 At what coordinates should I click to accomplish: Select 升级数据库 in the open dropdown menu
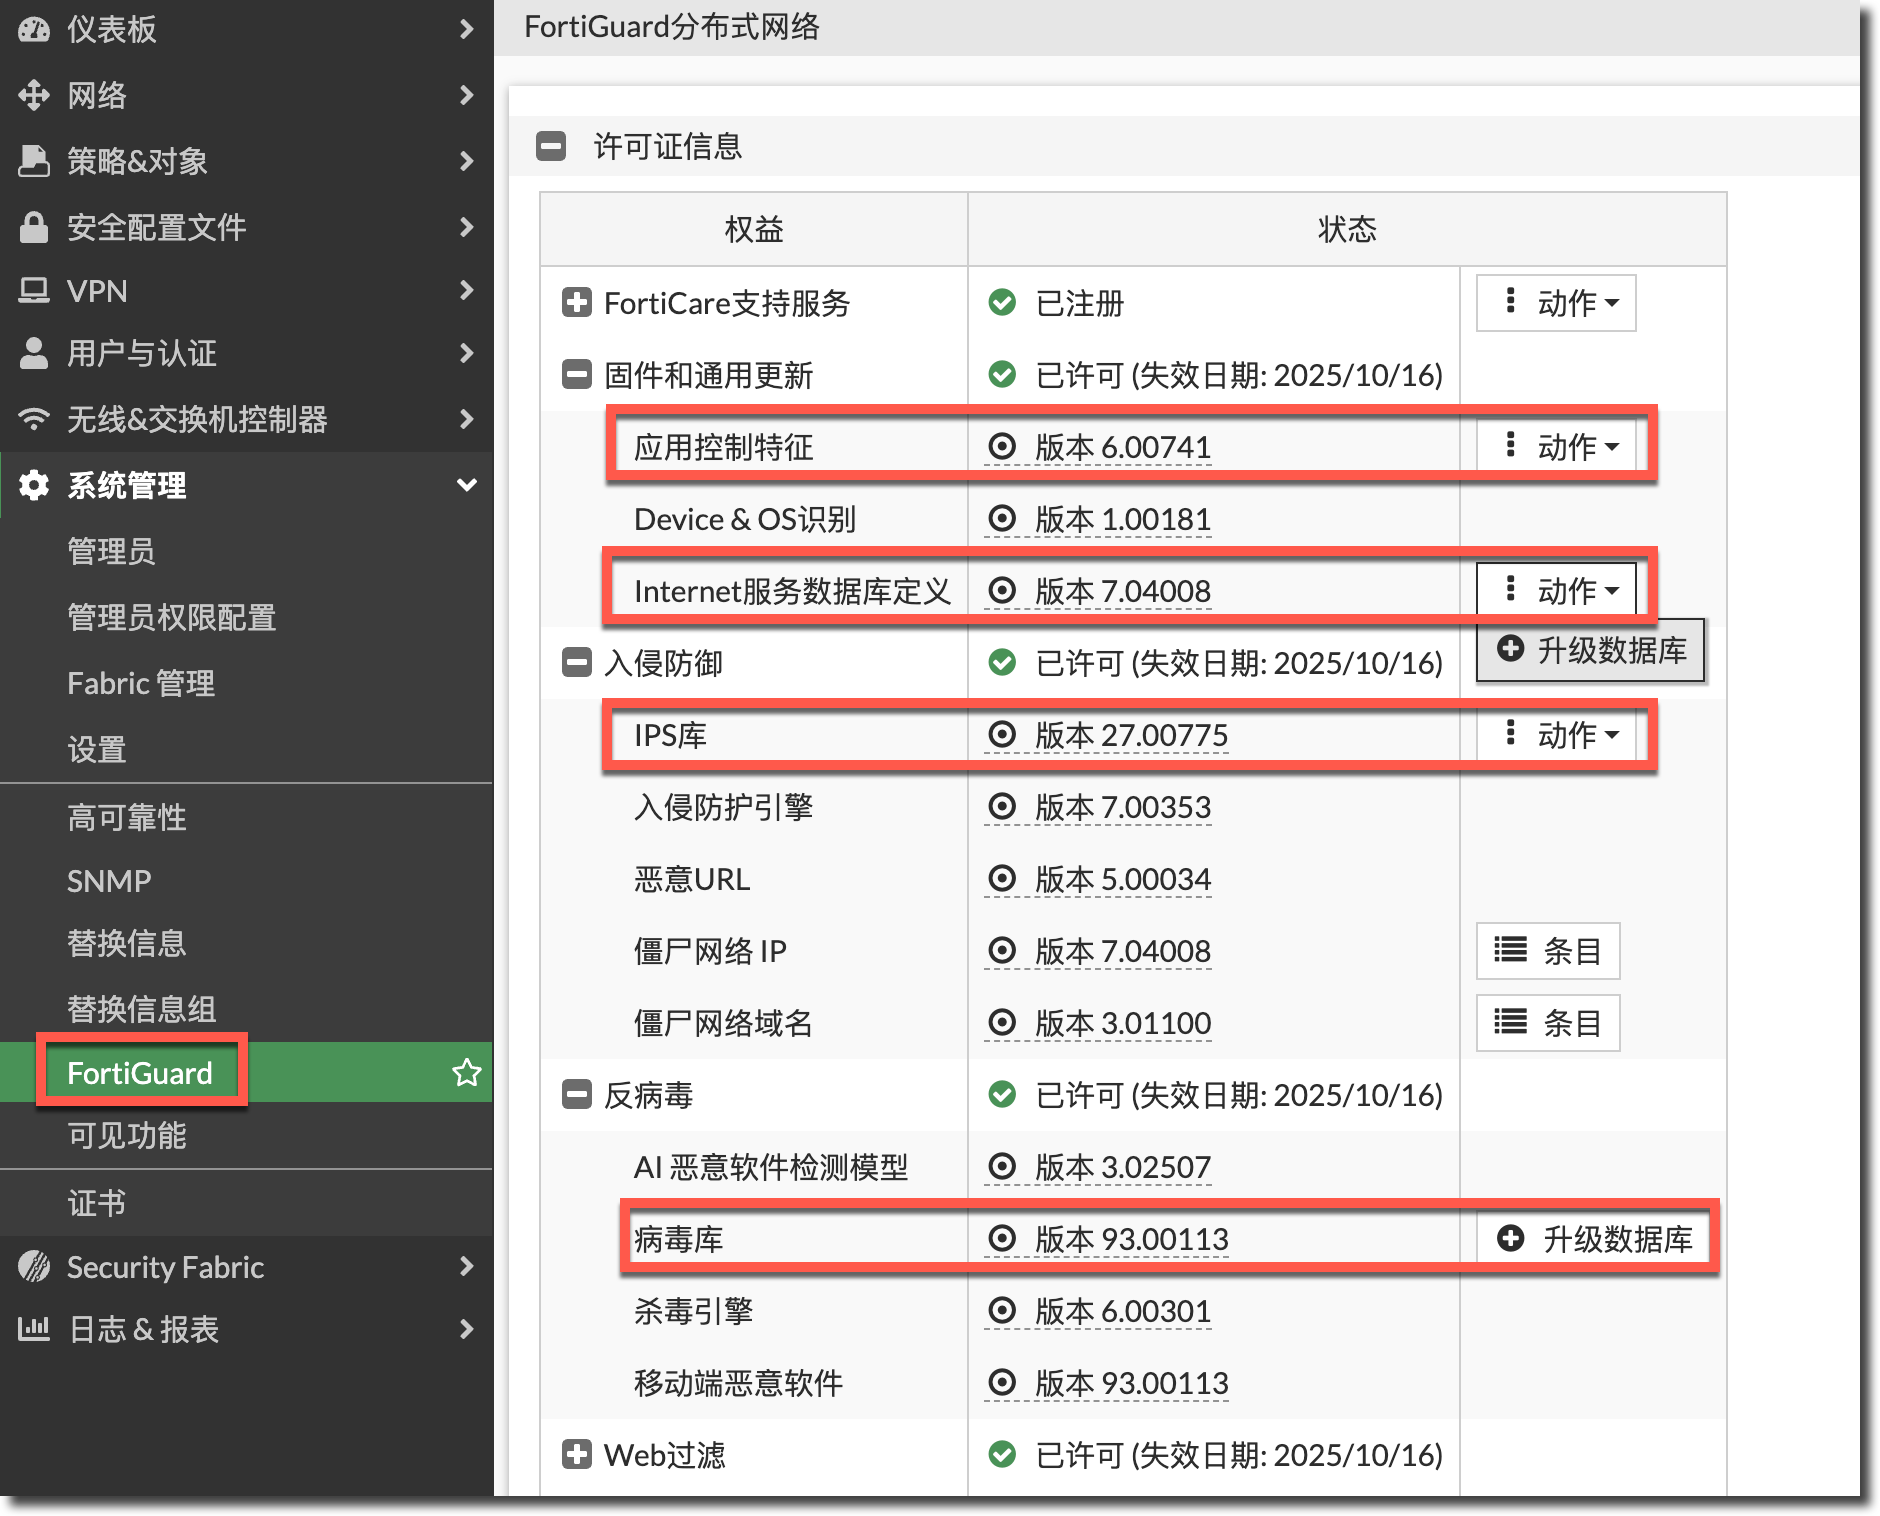[1591, 651]
